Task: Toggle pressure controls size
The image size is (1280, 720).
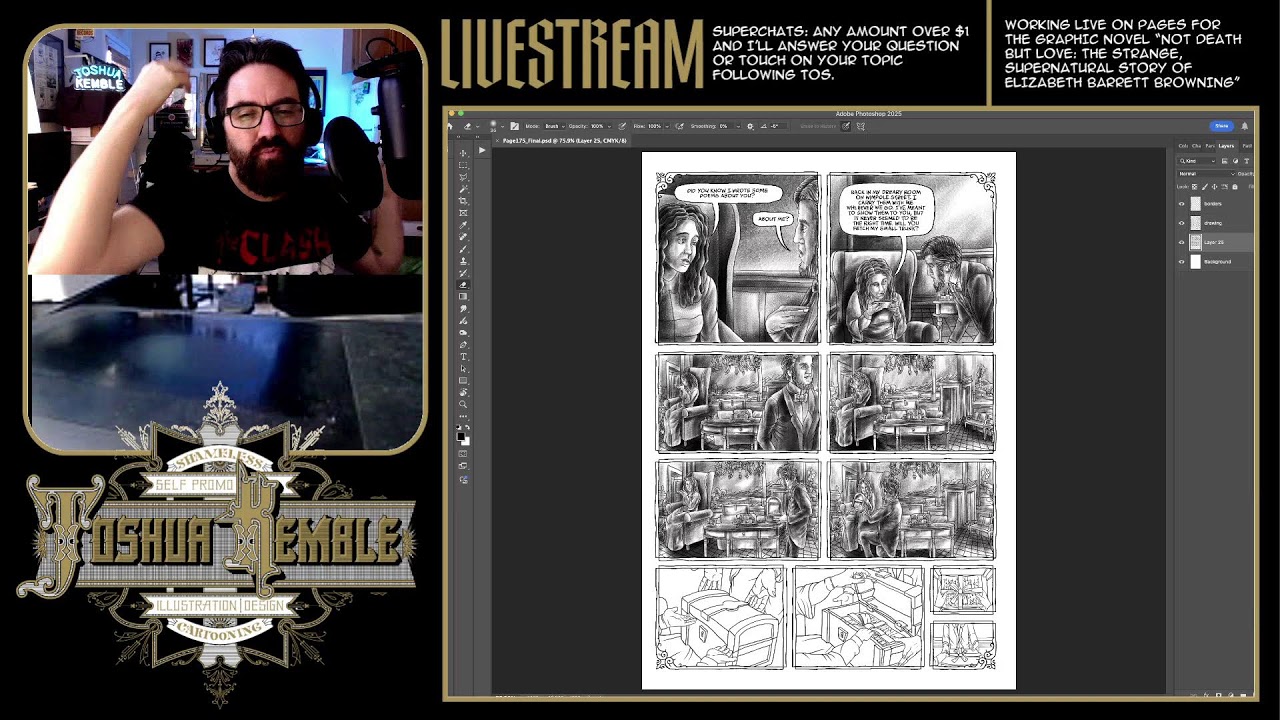Action: [845, 126]
